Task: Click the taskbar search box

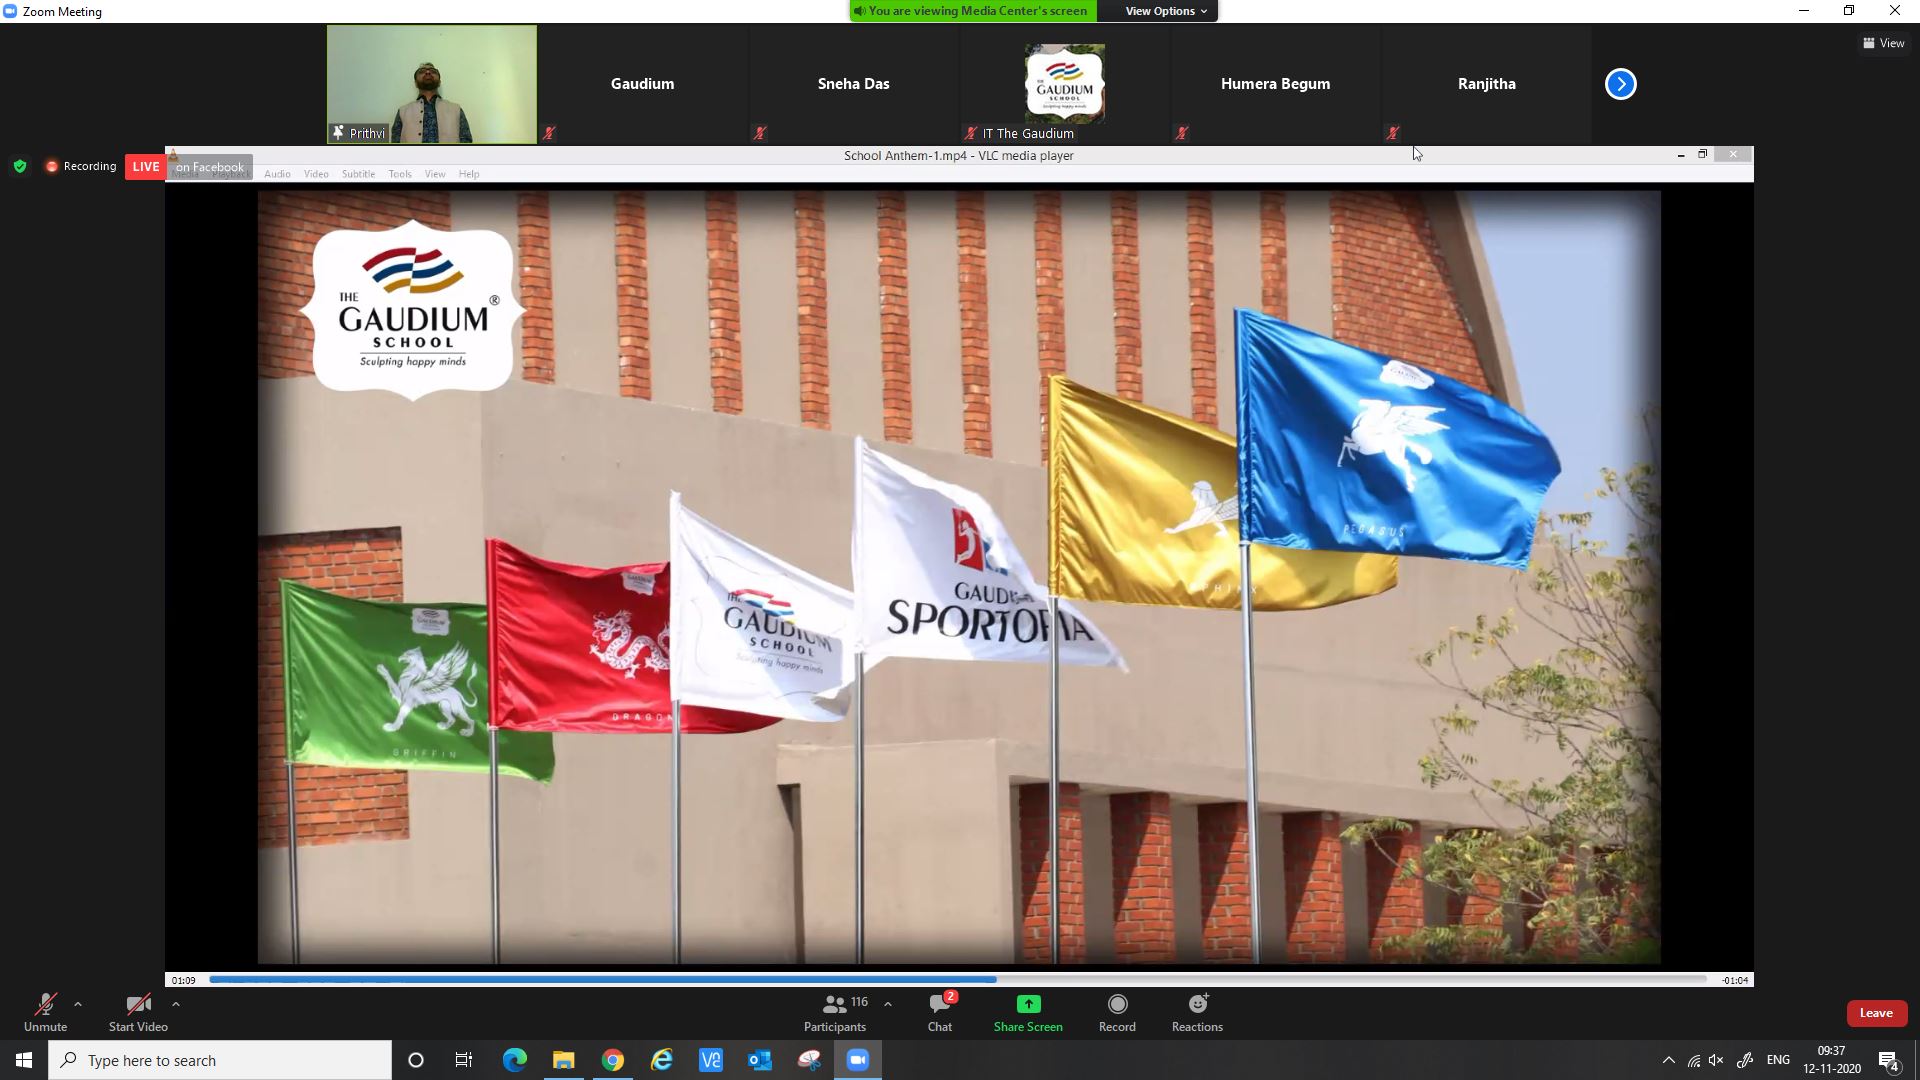Action: coord(220,1060)
